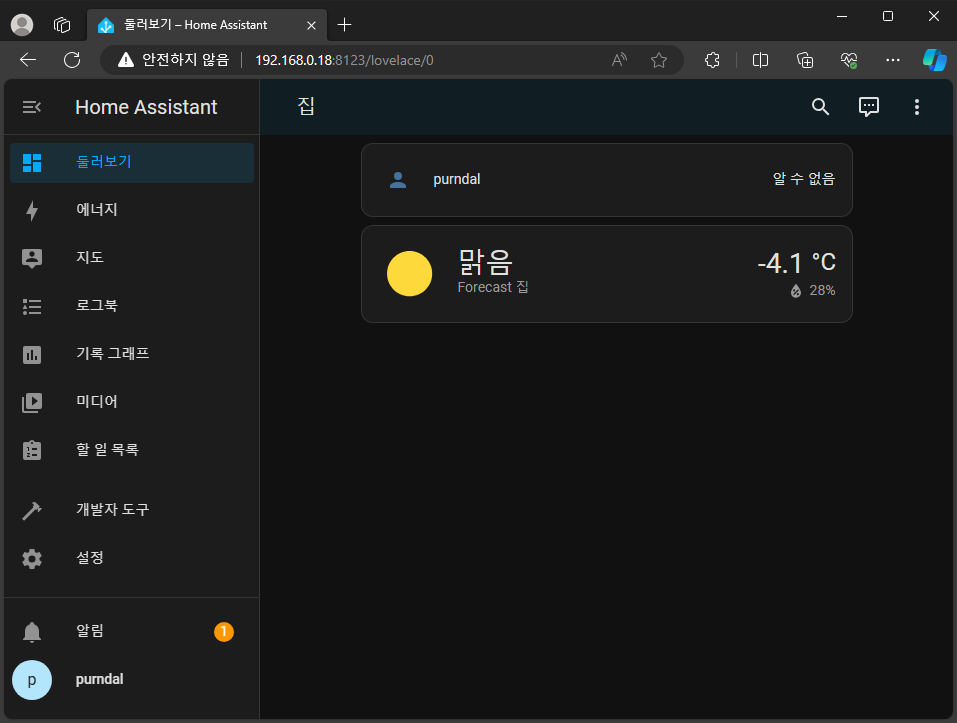Open the browser profile avatar

click(x=22, y=25)
